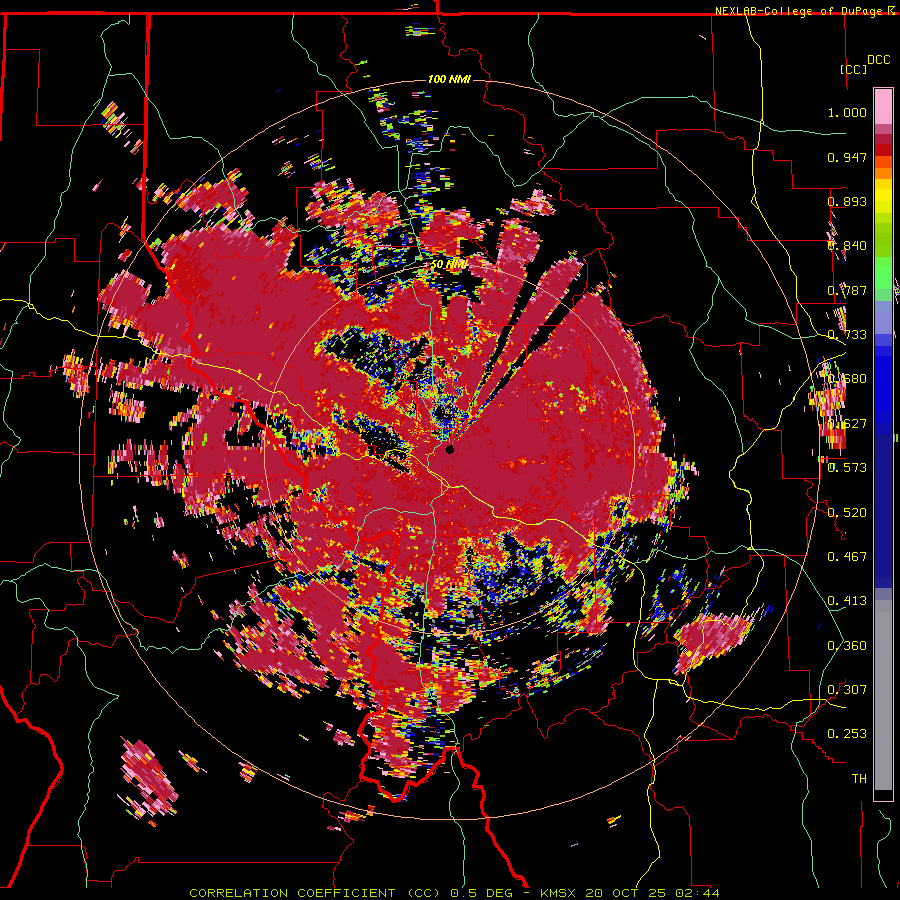Click the "02:44" timestamp in caption
This screenshot has height=900, width=900.
click(x=697, y=893)
